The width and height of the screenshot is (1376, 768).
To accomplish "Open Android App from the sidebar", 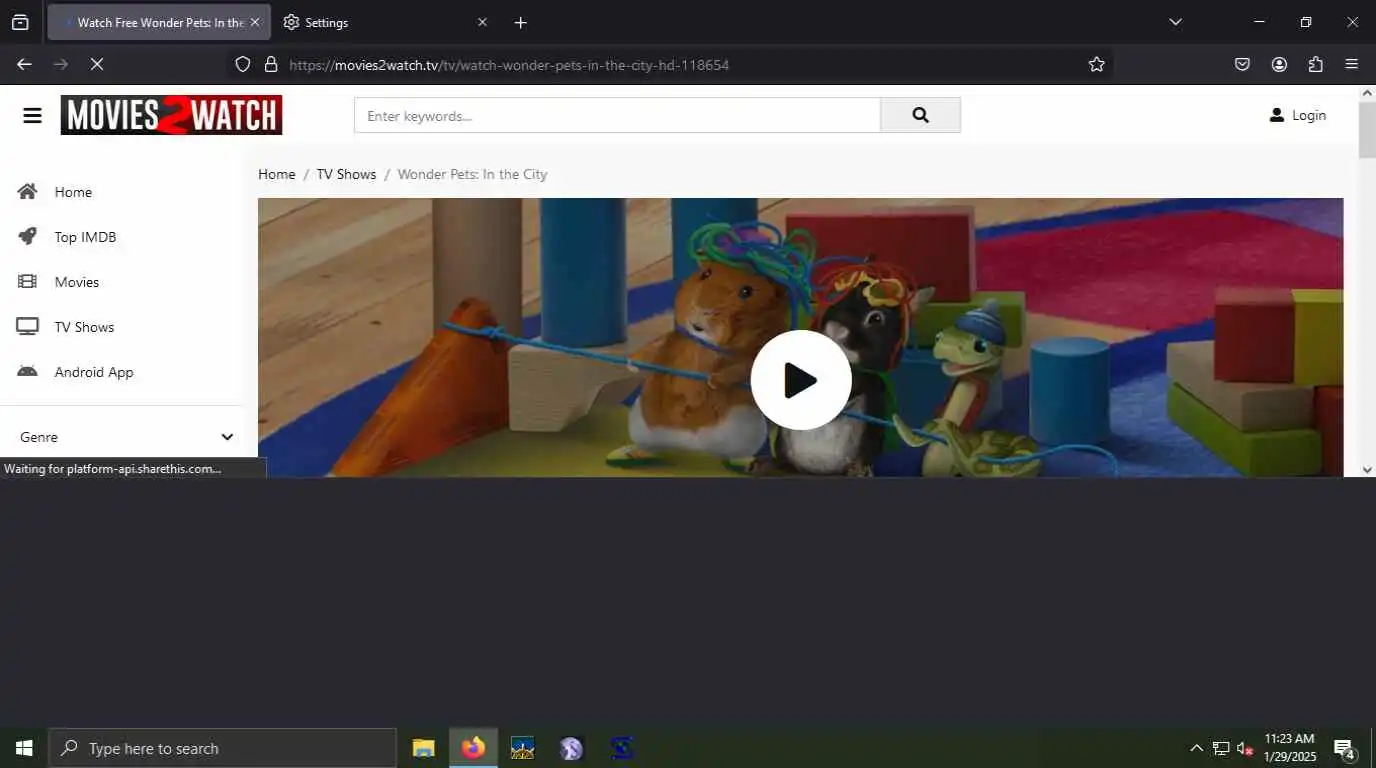I will tap(94, 372).
